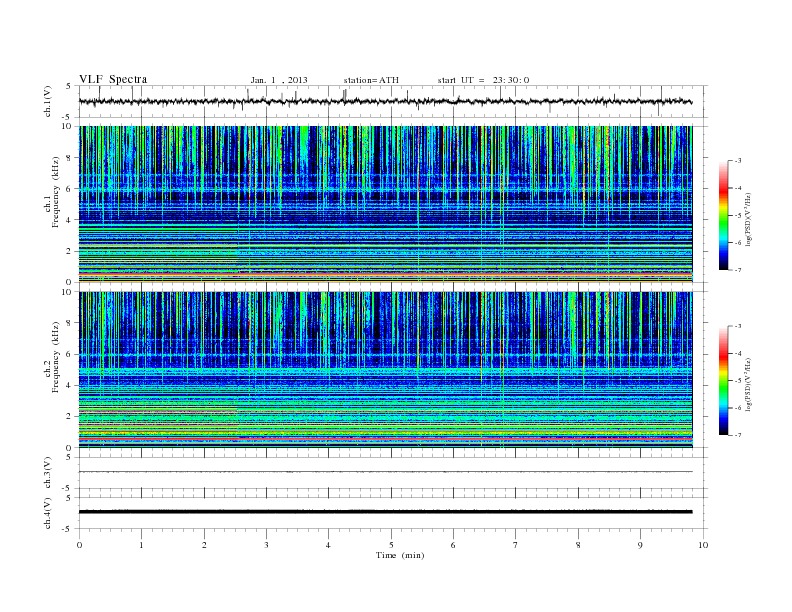The image size is (792, 612).
Task: Click the time axis tick label "7"
Action: tap(516, 545)
